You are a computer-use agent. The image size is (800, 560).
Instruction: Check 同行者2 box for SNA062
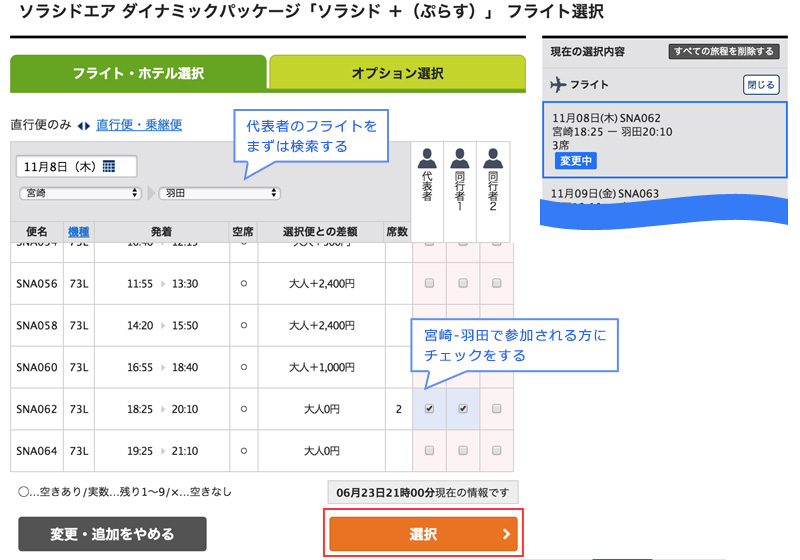coord(496,409)
